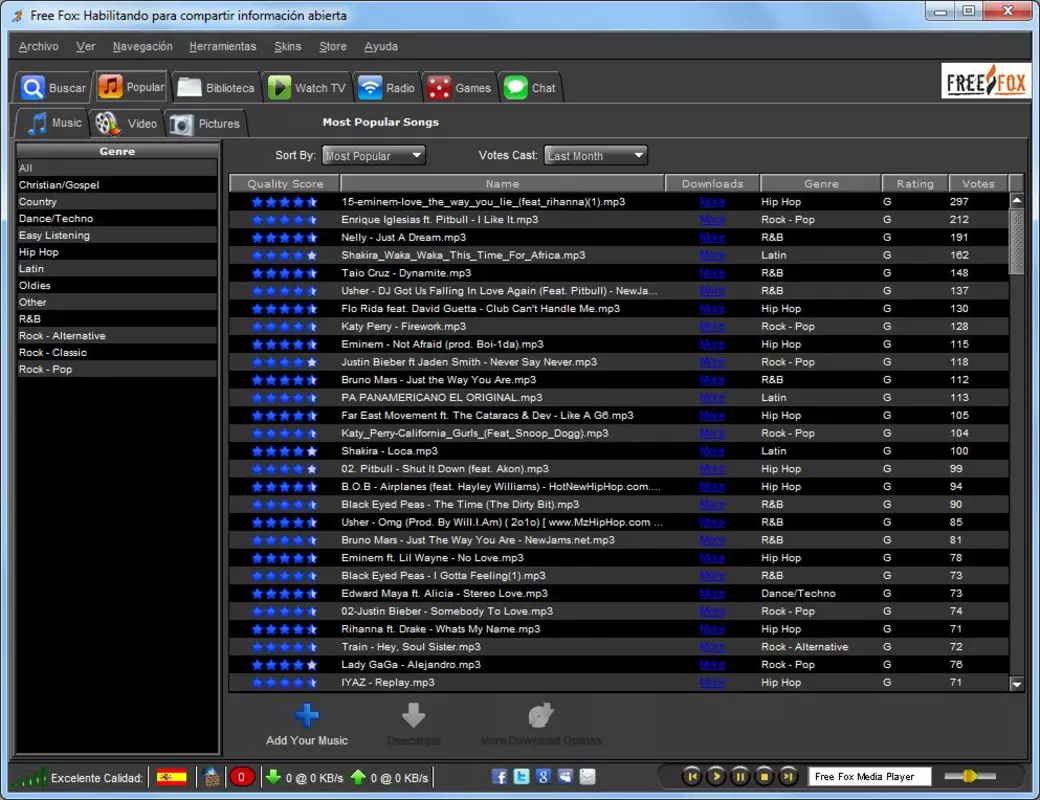Image resolution: width=1040 pixels, height=800 pixels.
Task: Adjust the media player volume slider
Action: (x=970, y=776)
